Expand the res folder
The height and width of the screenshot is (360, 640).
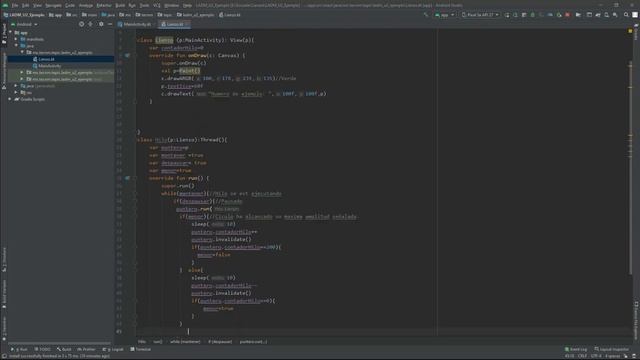click(16, 93)
